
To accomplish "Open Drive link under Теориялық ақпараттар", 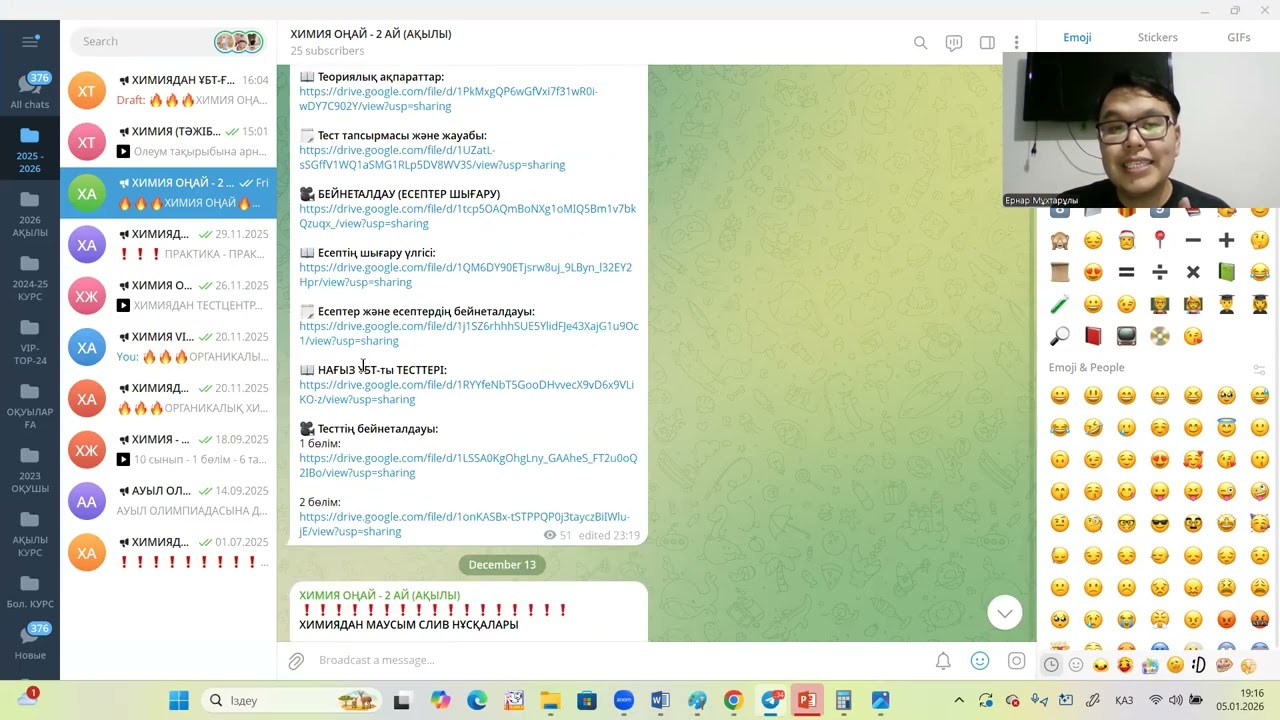I will click(x=448, y=98).
